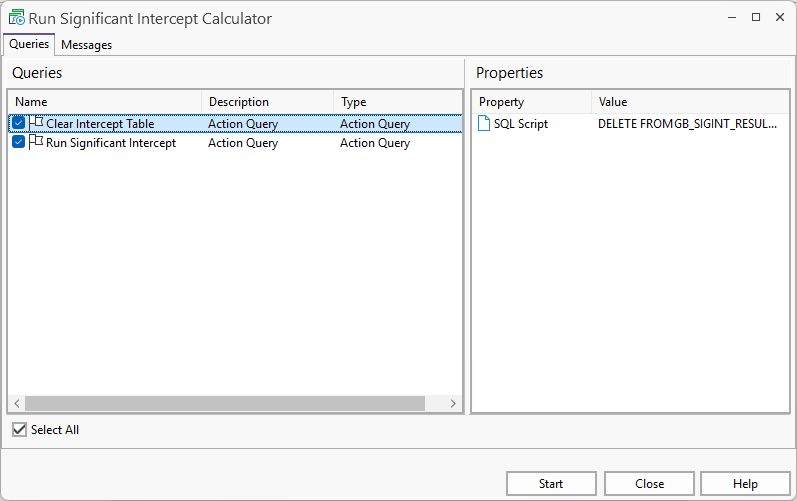797x501 pixels.
Task: Click the left scroll arrow in queries list
Action: tap(16, 404)
